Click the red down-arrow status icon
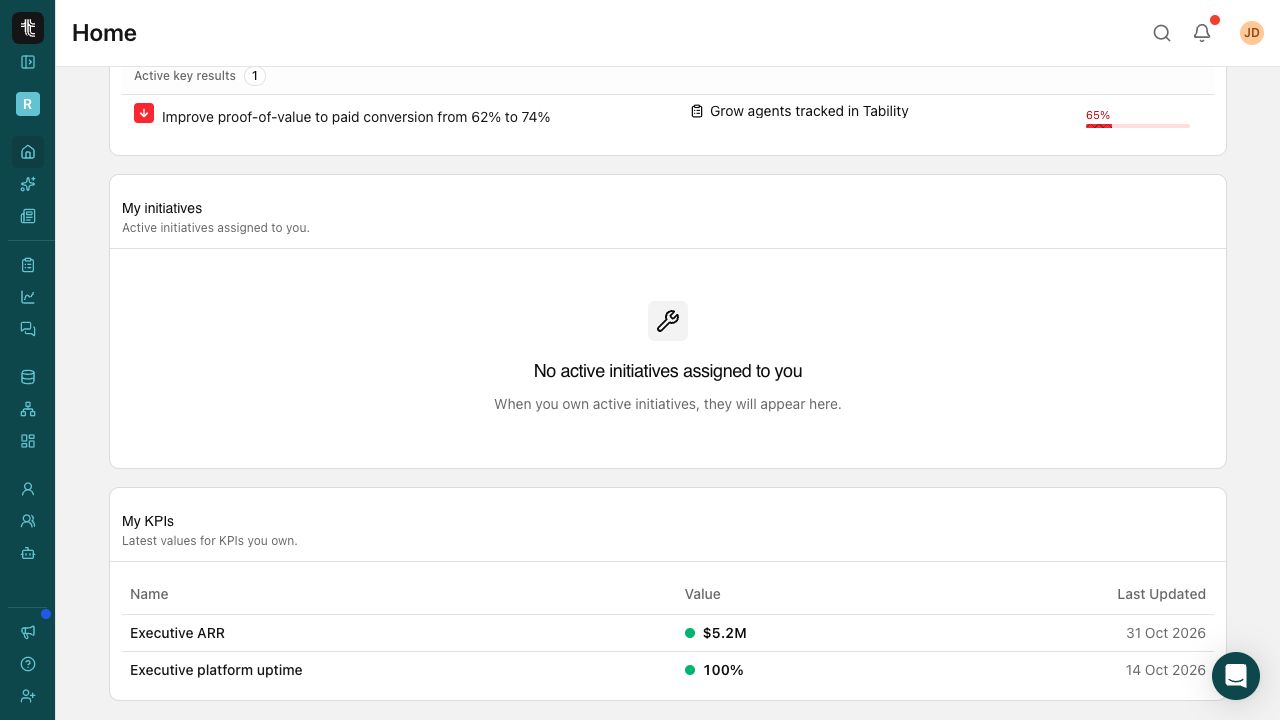This screenshot has width=1280, height=720. click(144, 113)
